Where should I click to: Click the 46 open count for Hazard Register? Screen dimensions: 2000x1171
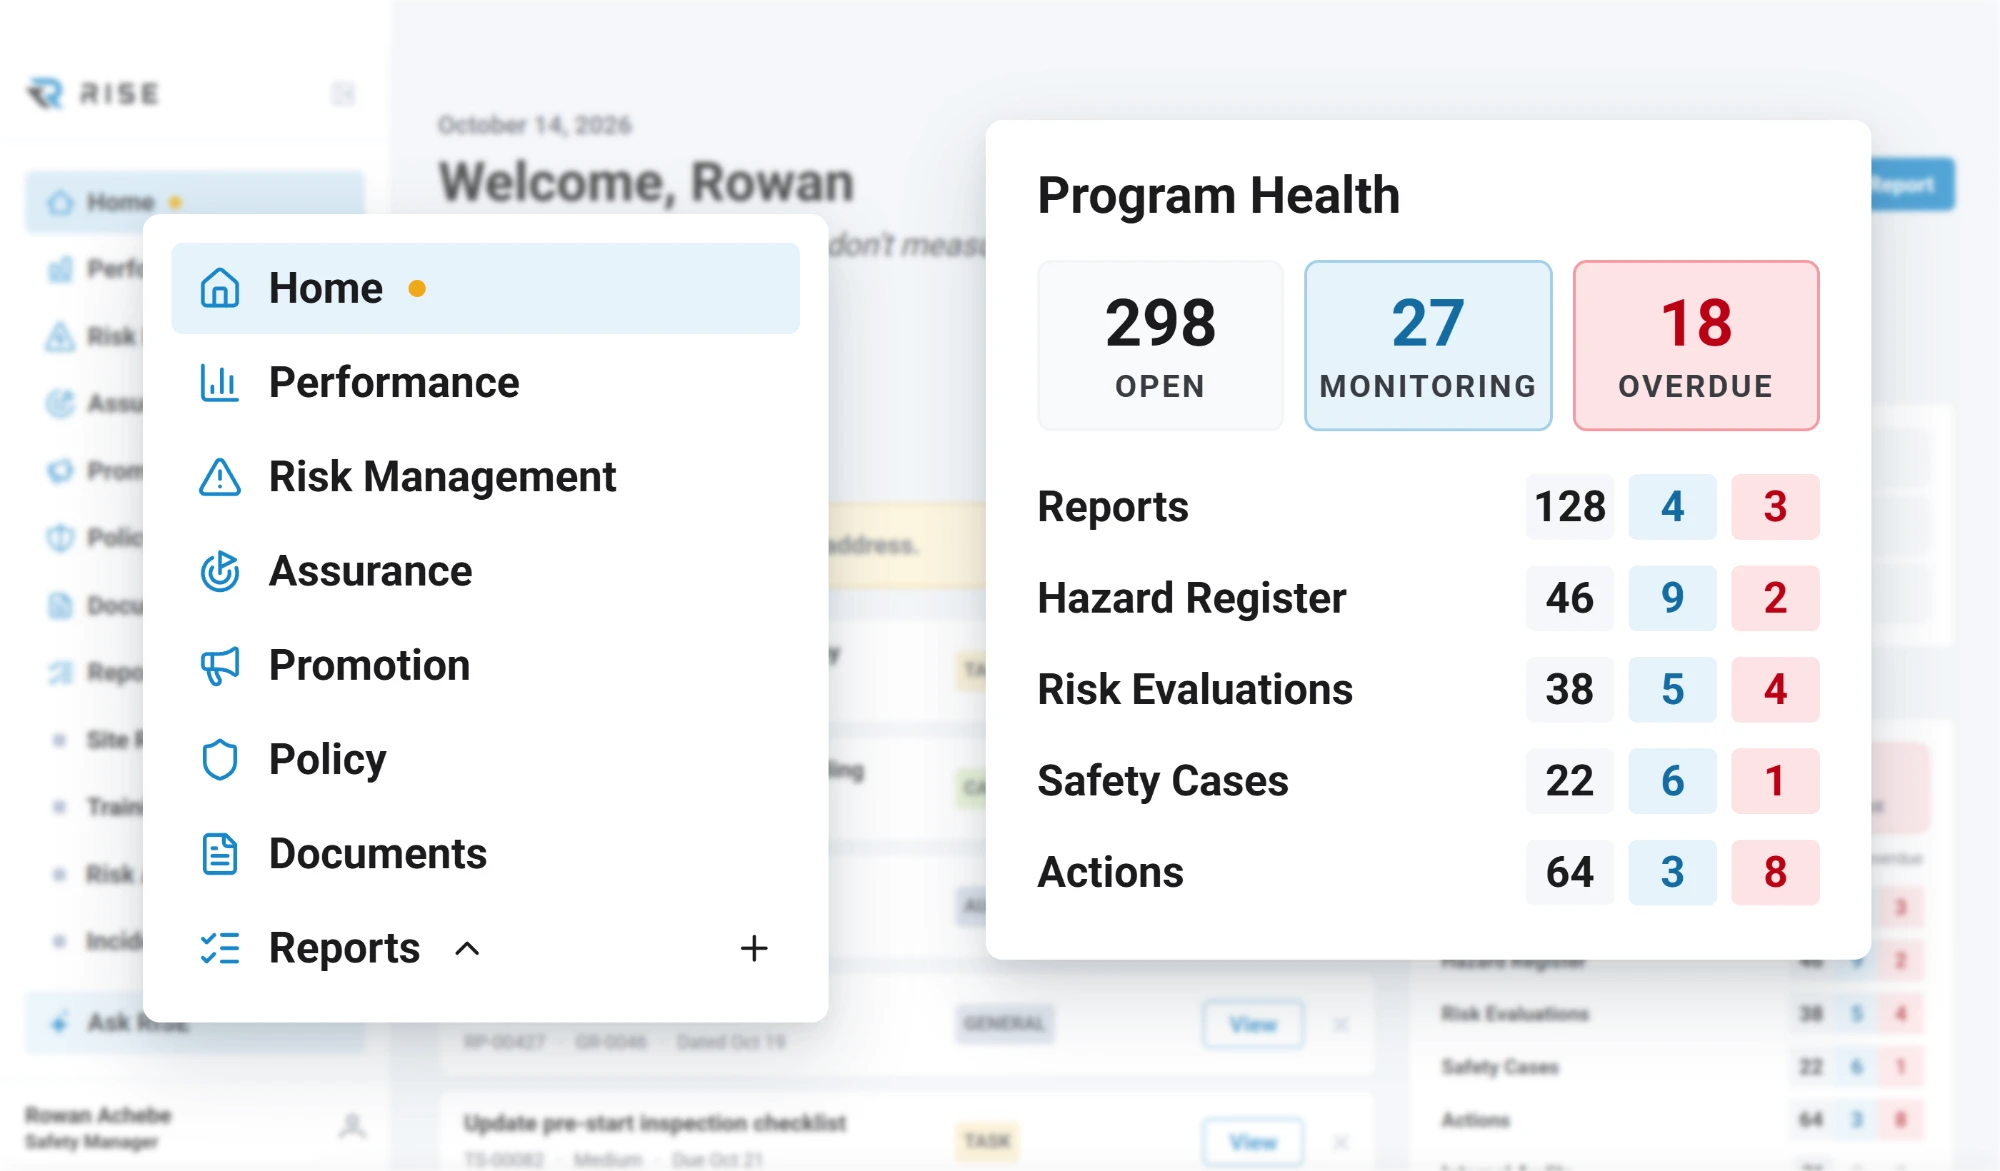click(1570, 598)
